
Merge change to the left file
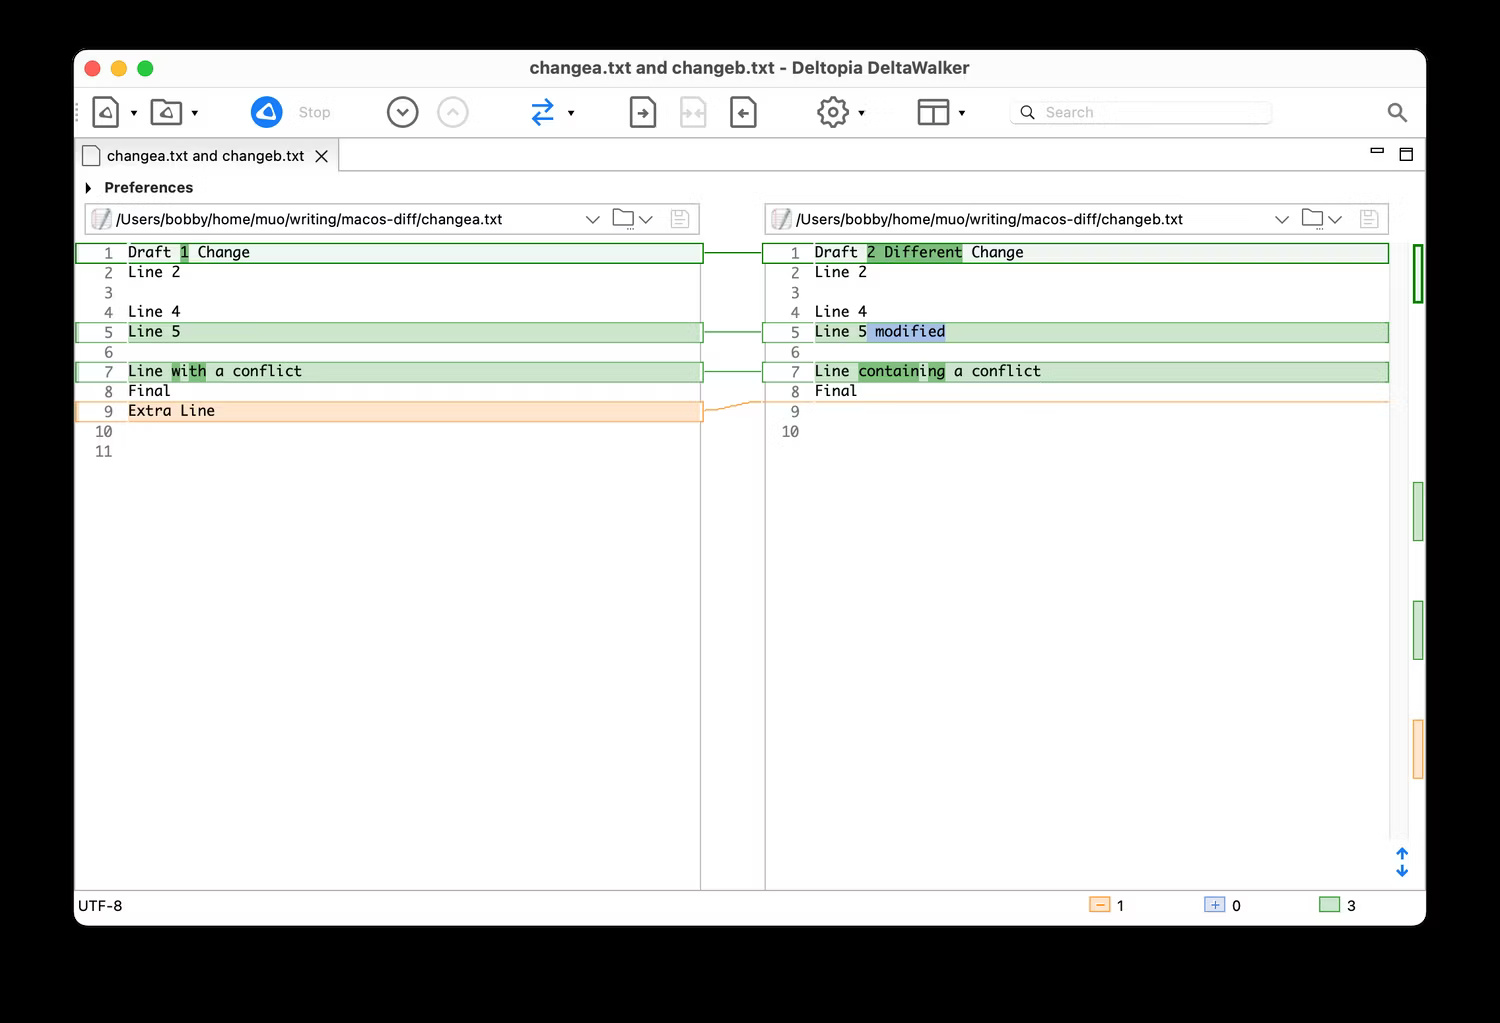tap(743, 112)
